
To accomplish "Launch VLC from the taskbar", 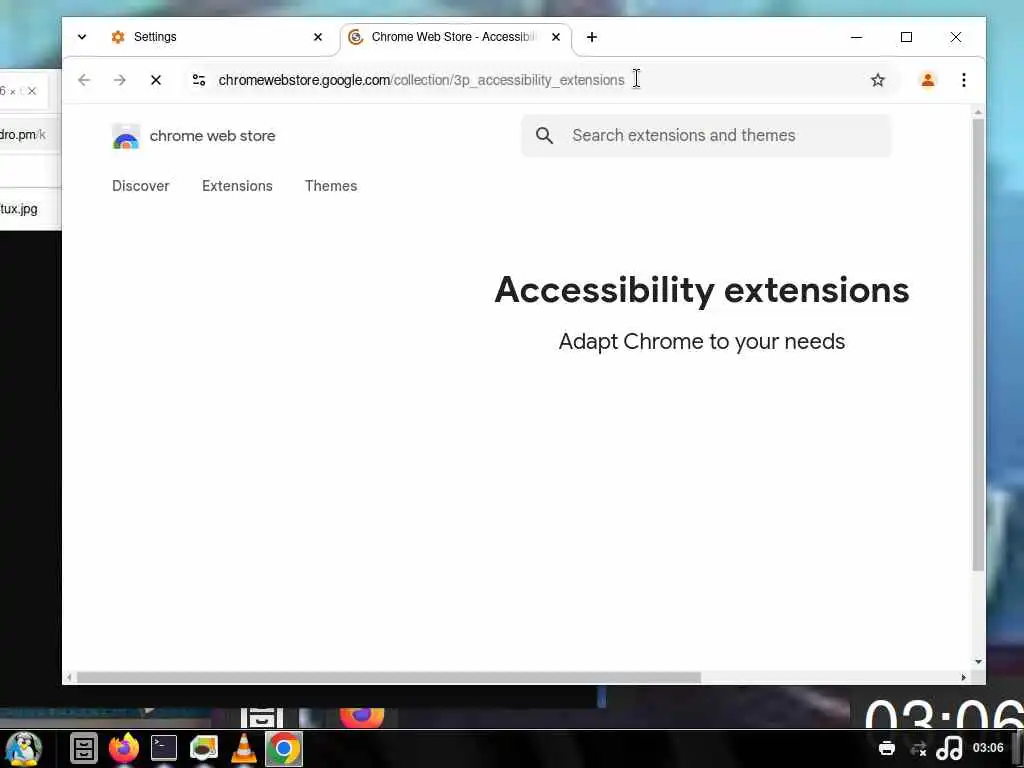I will click(244, 748).
